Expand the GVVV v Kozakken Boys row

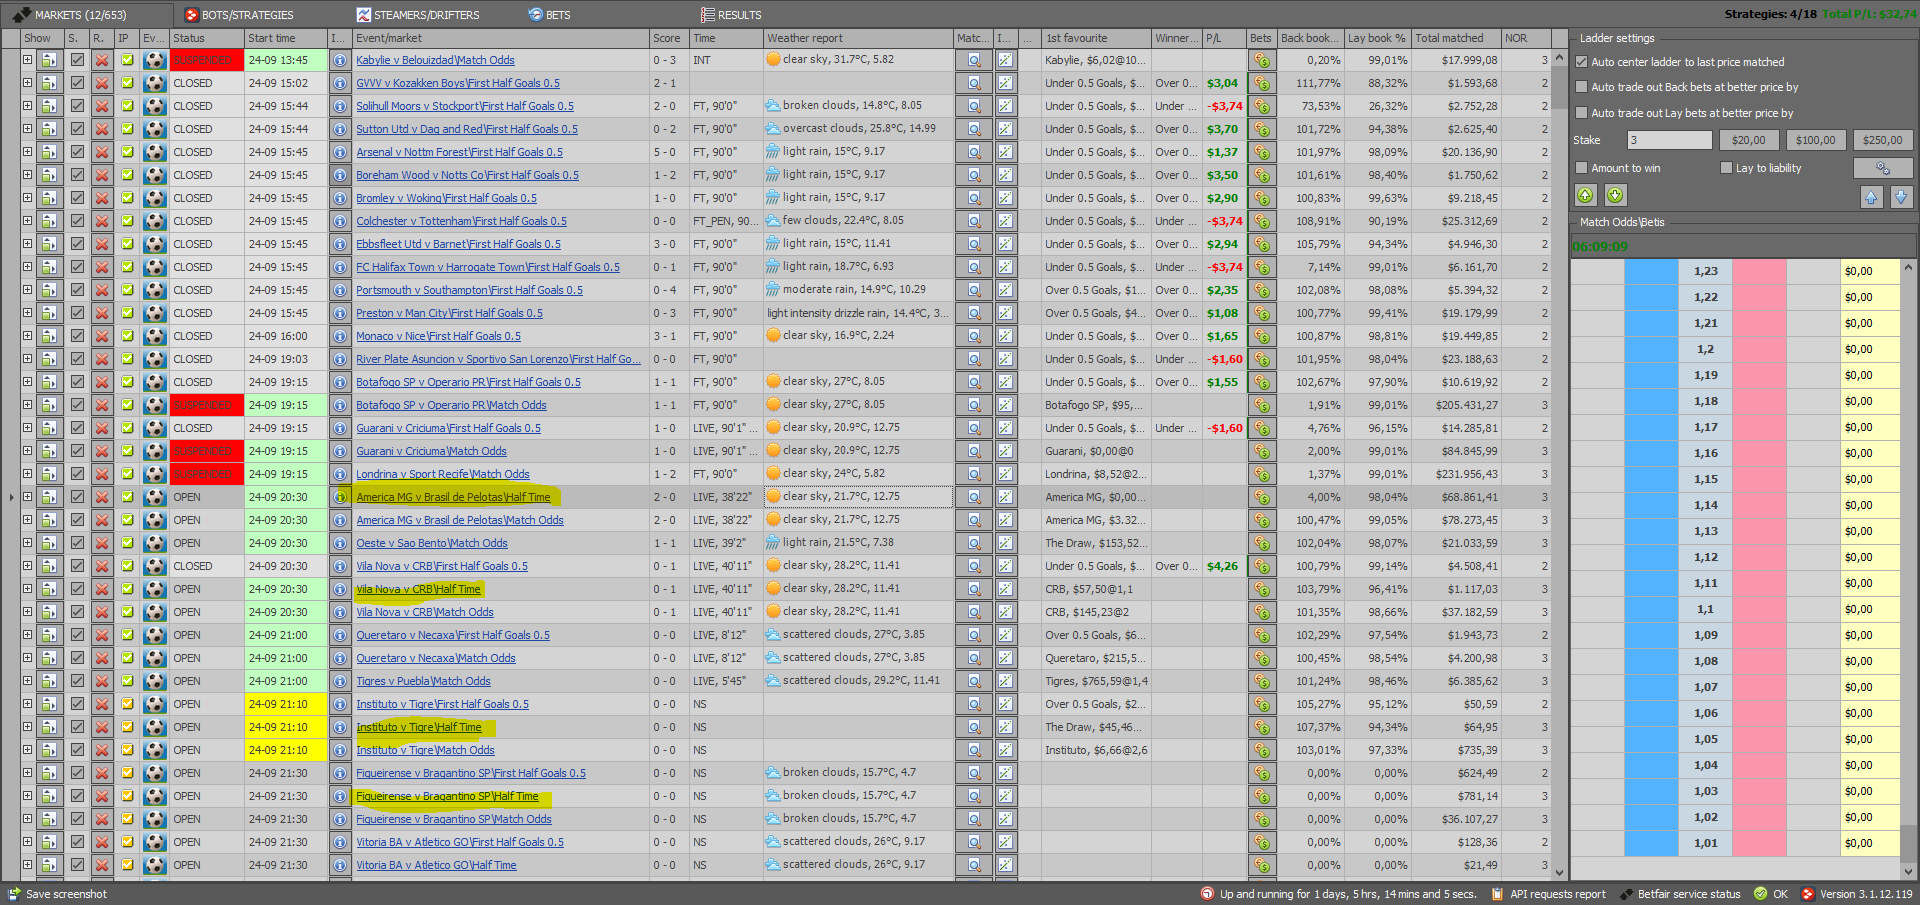(x=27, y=83)
